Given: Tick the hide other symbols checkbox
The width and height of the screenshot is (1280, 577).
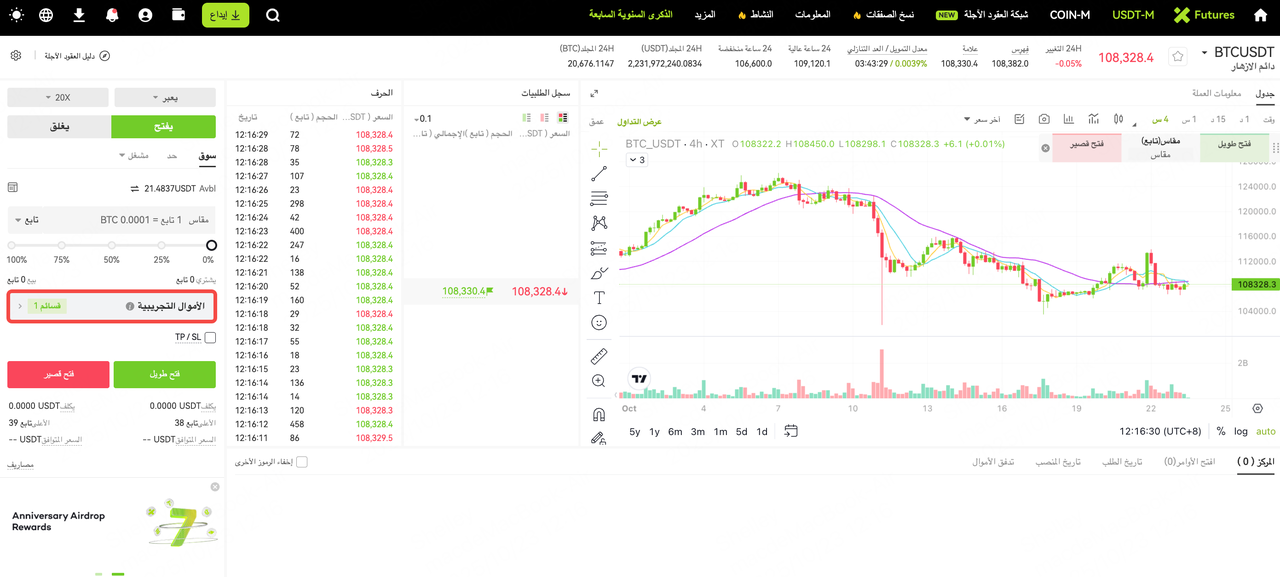Looking at the screenshot, I should pyautogui.click(x=302, y=462).
